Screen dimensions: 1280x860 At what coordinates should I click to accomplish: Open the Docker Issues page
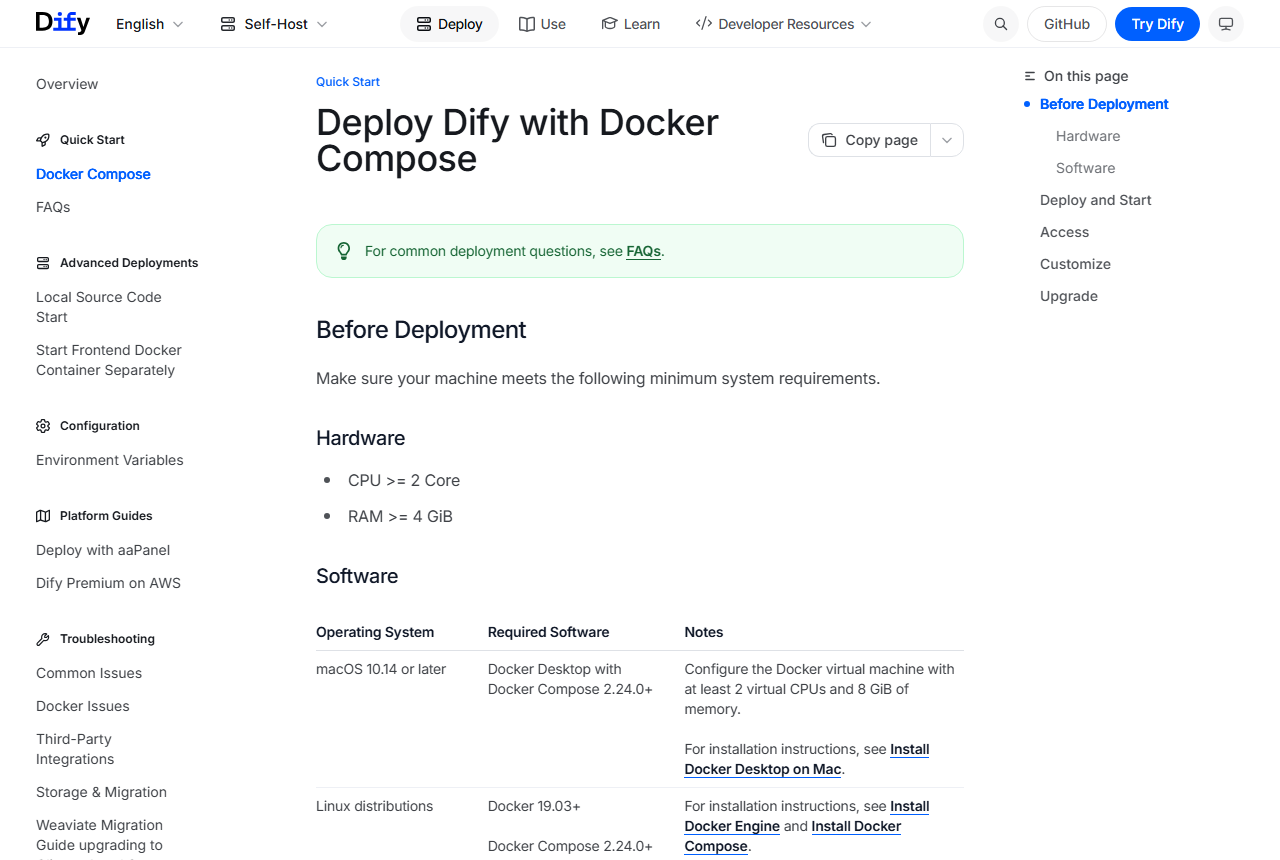click(x=83, y=706)
